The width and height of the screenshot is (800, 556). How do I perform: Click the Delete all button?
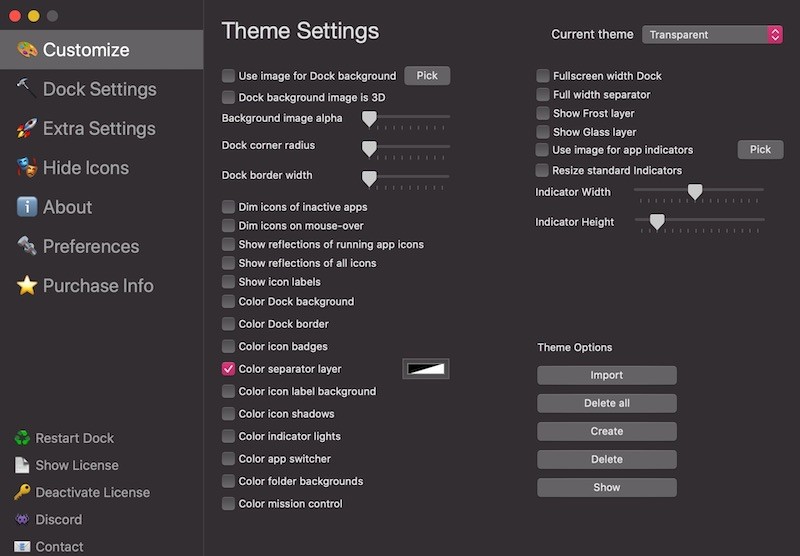point(607,403)
